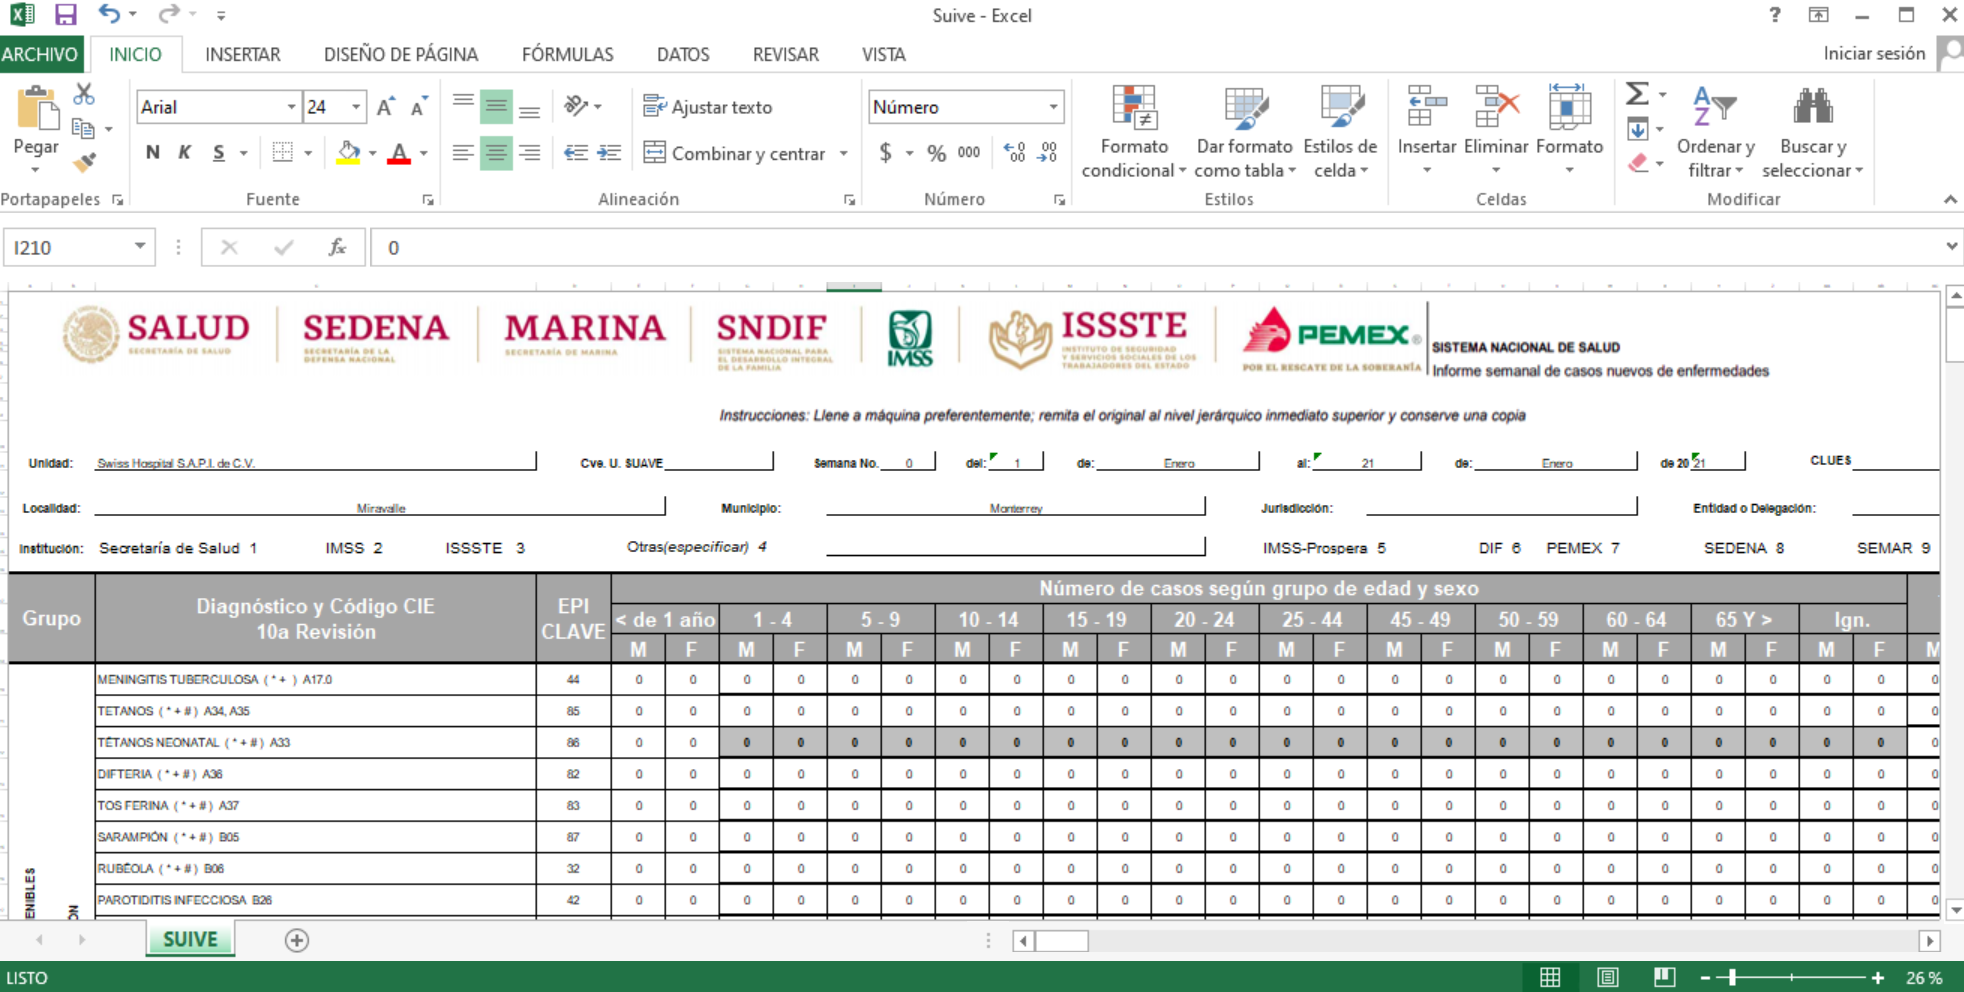The height and width of the screenshot is (992, 1964).
Task: Click the Save icon in quick access toolbar
Action: 66,15
